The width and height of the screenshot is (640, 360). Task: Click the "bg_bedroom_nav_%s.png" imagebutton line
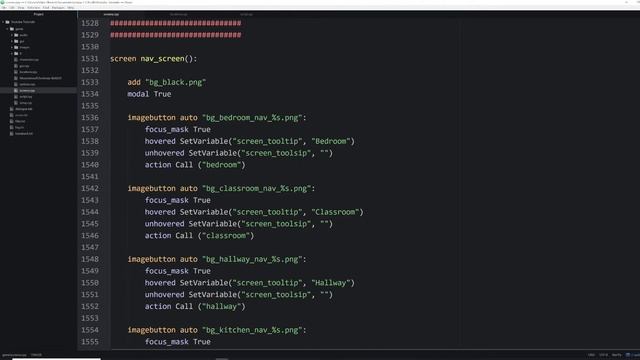click(217, 118)
